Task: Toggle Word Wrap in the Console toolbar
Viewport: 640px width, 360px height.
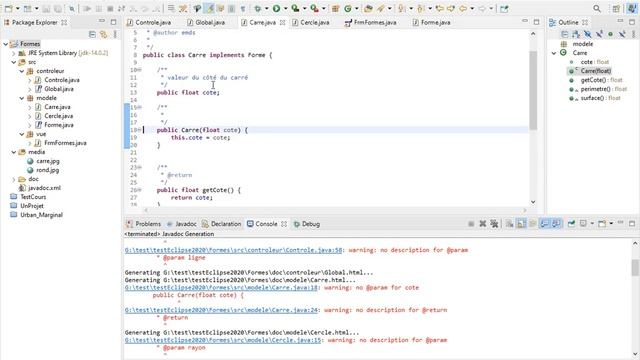Action: [x=533, y=224]
